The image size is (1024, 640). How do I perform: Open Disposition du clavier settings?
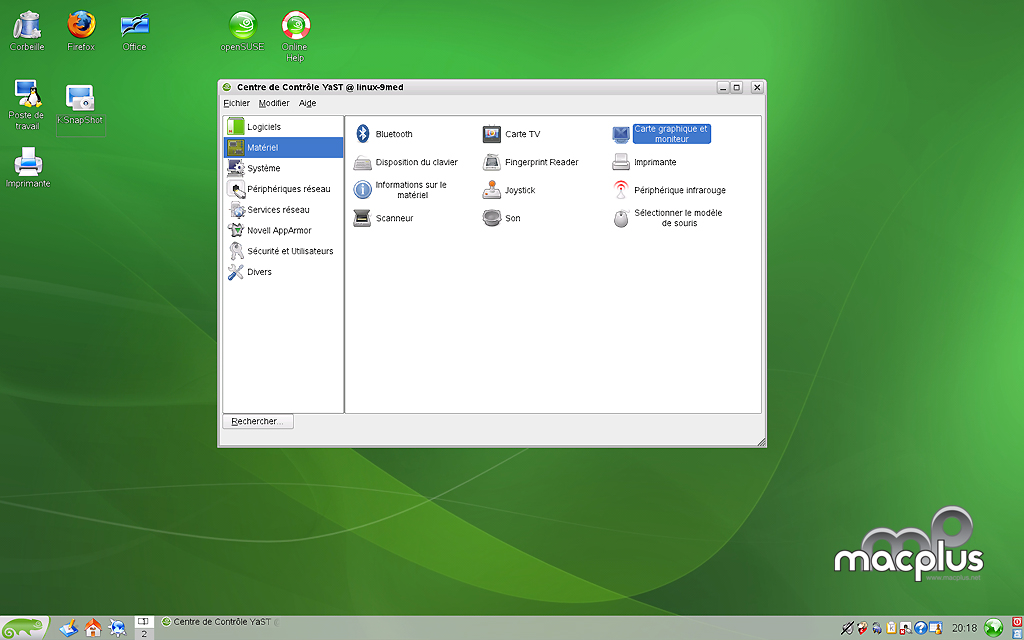coord(406,162)
